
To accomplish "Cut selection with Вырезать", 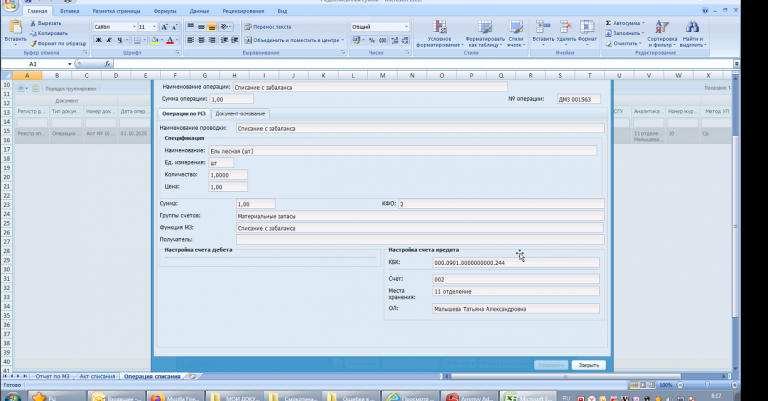I will pyautogui.click(x=46, y=23).
